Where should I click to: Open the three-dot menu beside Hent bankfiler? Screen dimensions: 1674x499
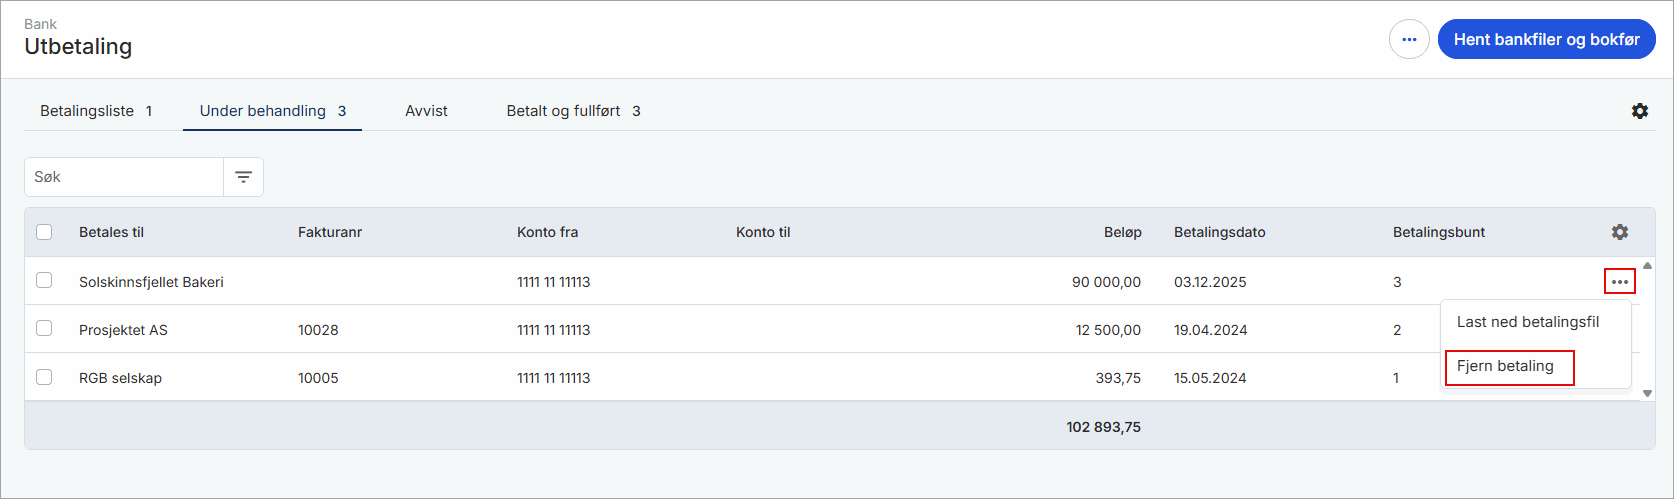click(x=1409, y=40)
